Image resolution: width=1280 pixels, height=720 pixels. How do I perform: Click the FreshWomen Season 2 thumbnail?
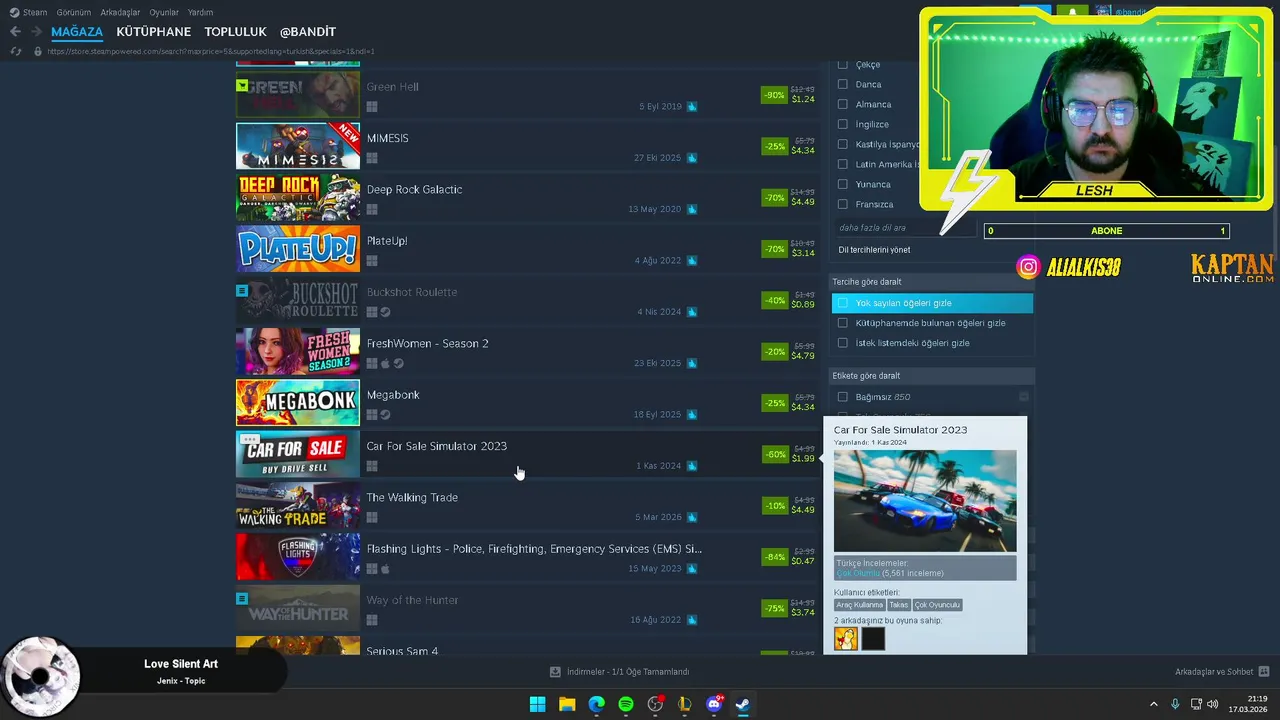coord(298,351)
